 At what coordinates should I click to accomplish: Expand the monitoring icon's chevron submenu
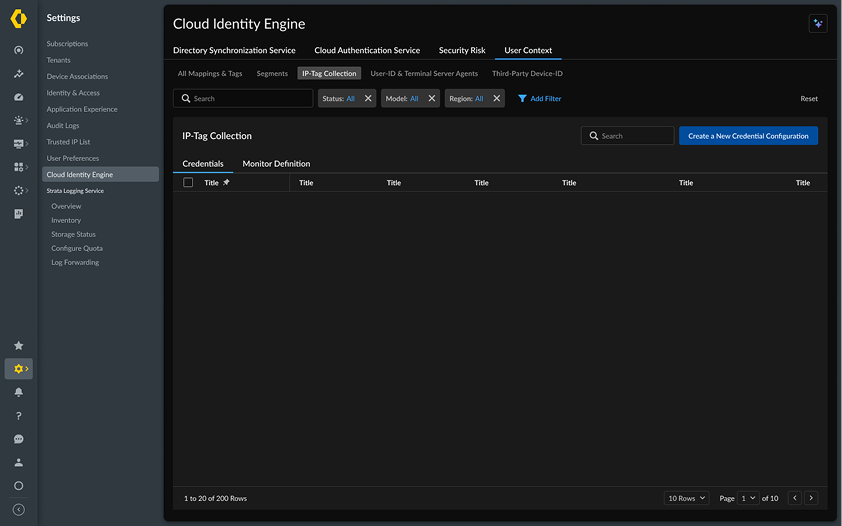tap(27, 144)
